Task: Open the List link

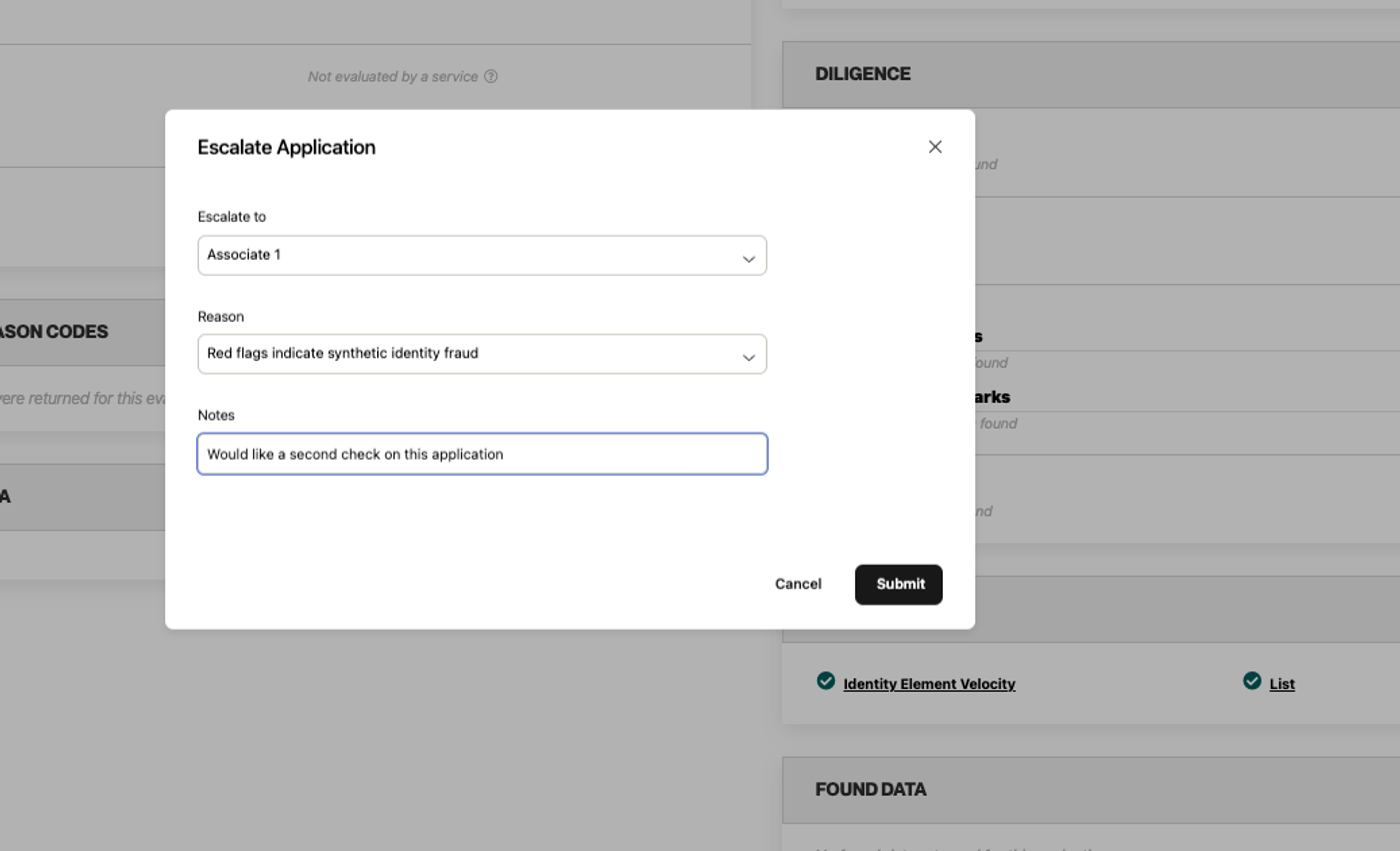Action: click(x=1282, y=684)
